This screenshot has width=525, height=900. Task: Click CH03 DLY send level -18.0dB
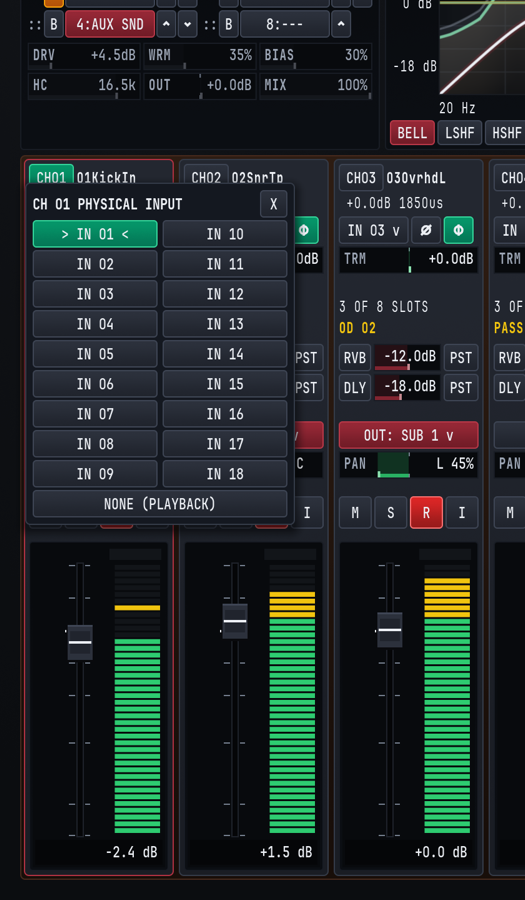[x=407, y=387]
